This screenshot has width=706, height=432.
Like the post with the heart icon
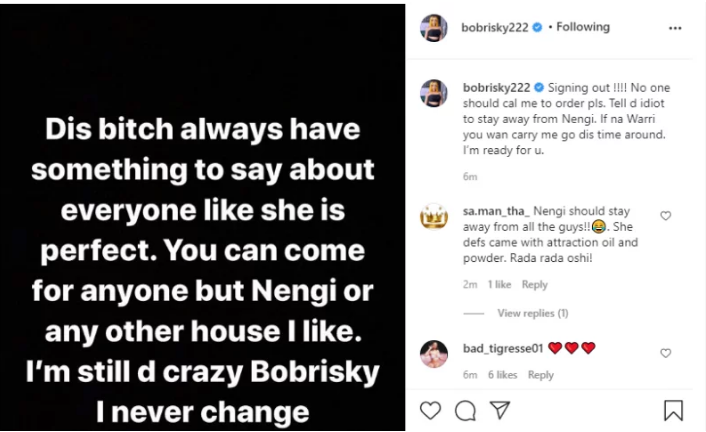(431, 410)
